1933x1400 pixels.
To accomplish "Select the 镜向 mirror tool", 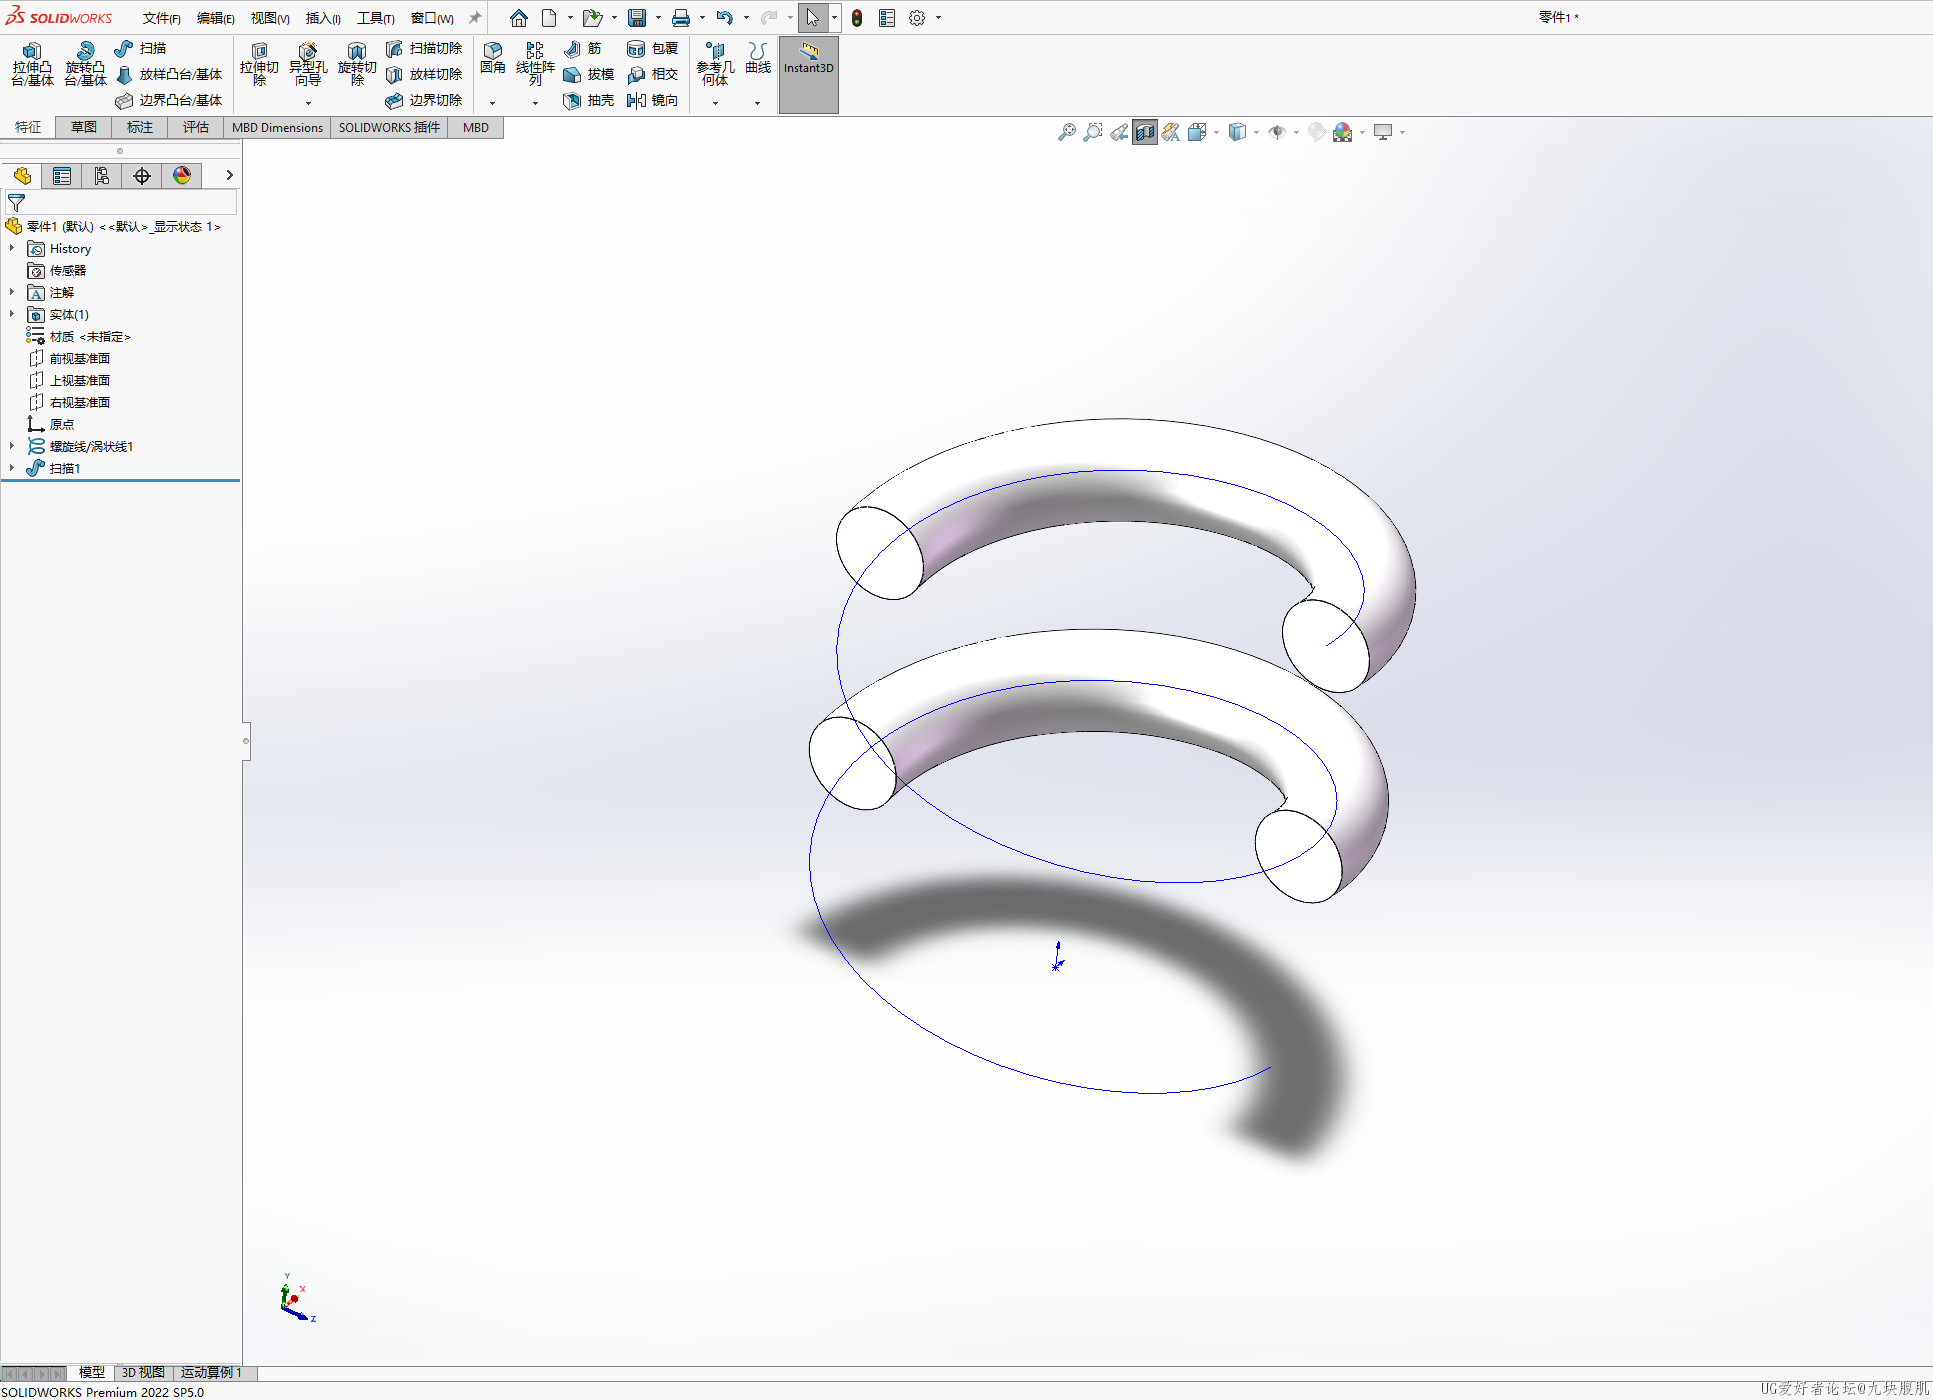I will click(652, 100).
